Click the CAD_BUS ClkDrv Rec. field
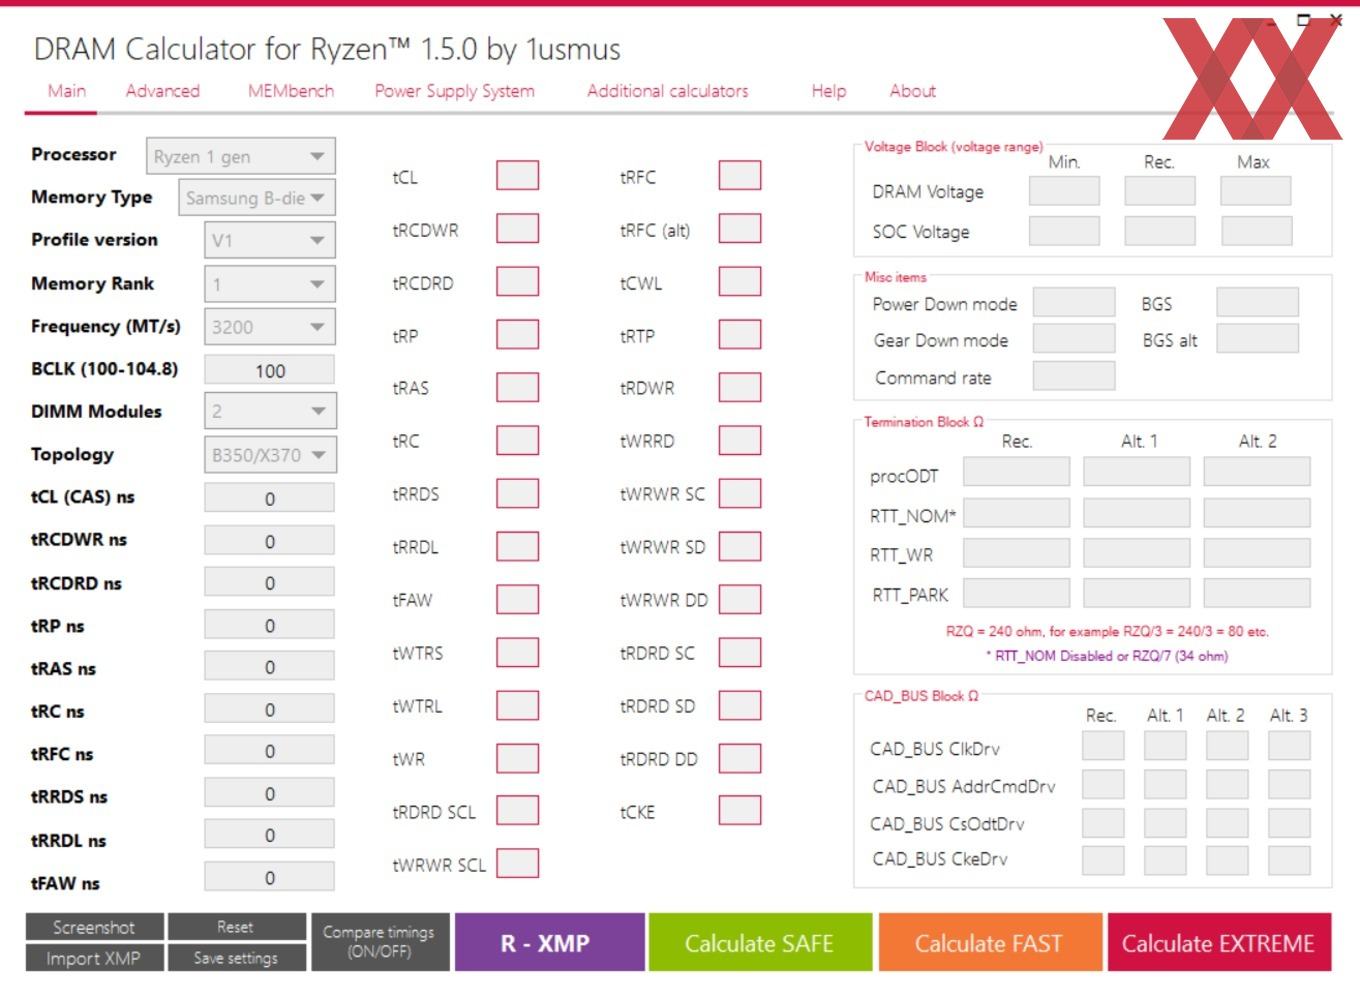 [x=1103, y=746]
